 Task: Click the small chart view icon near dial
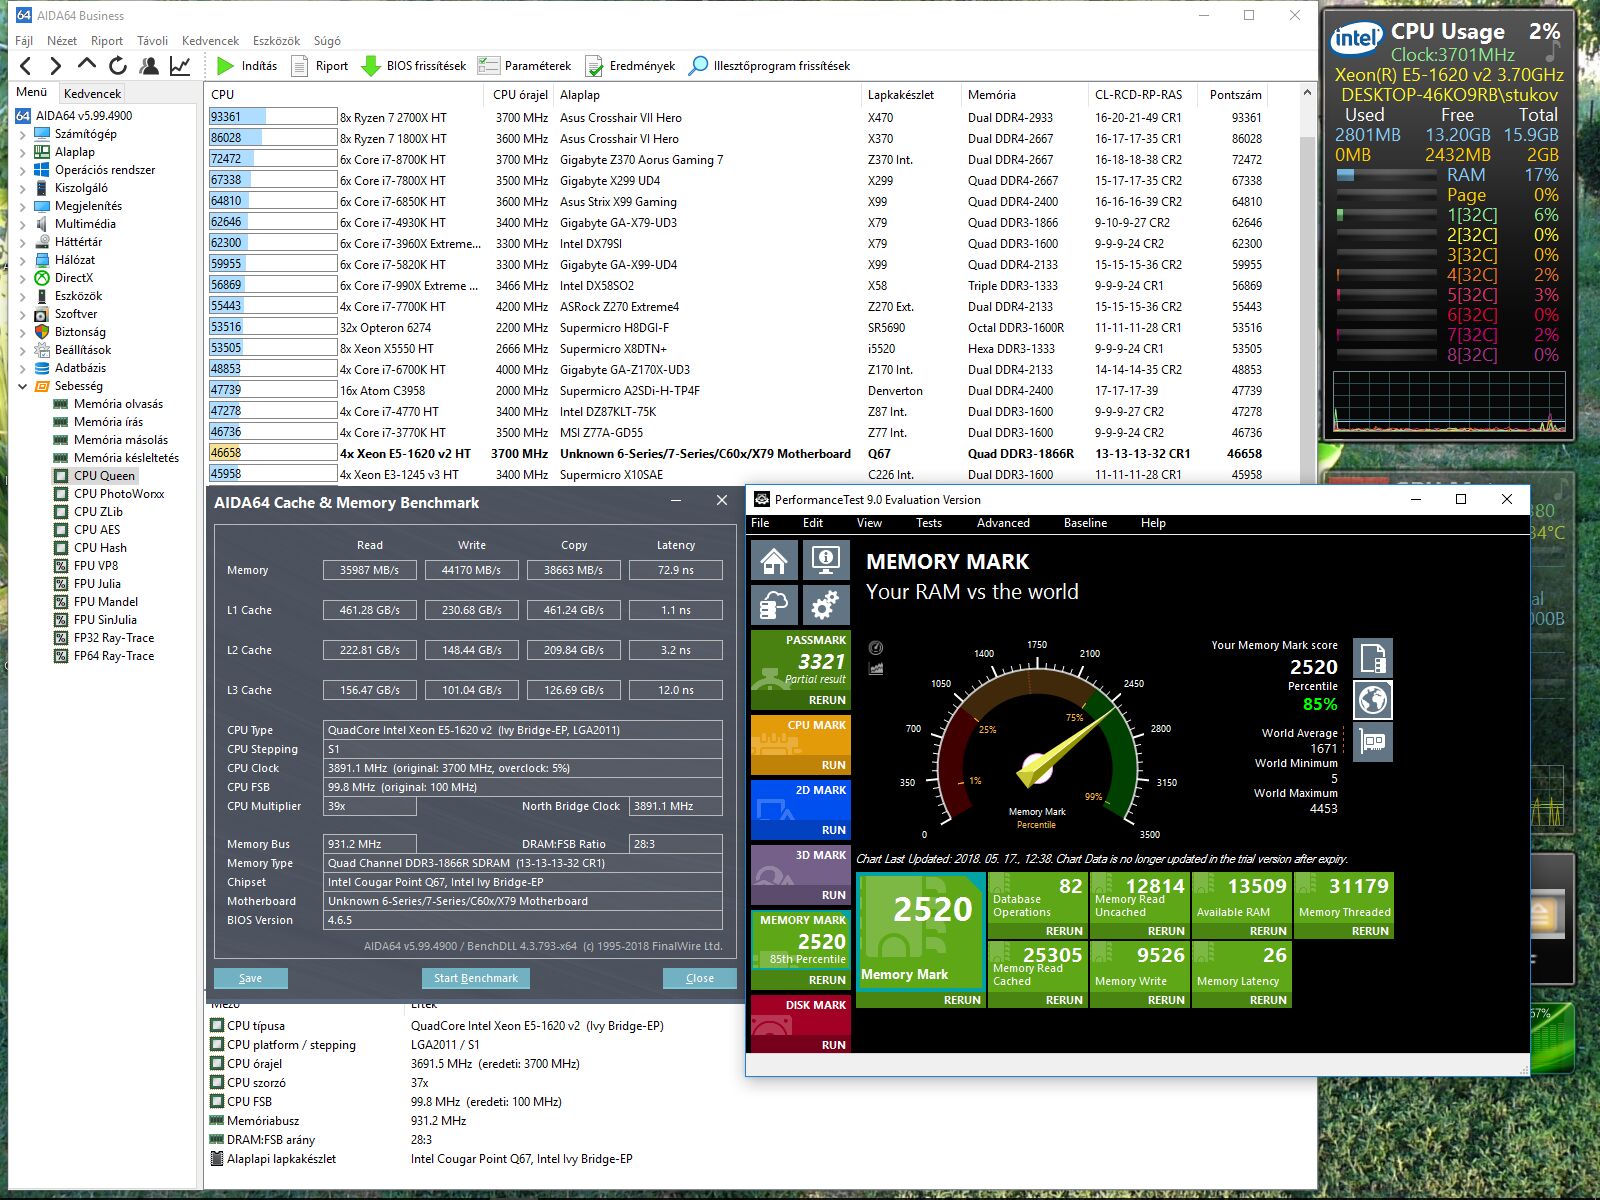click(876, 668)
